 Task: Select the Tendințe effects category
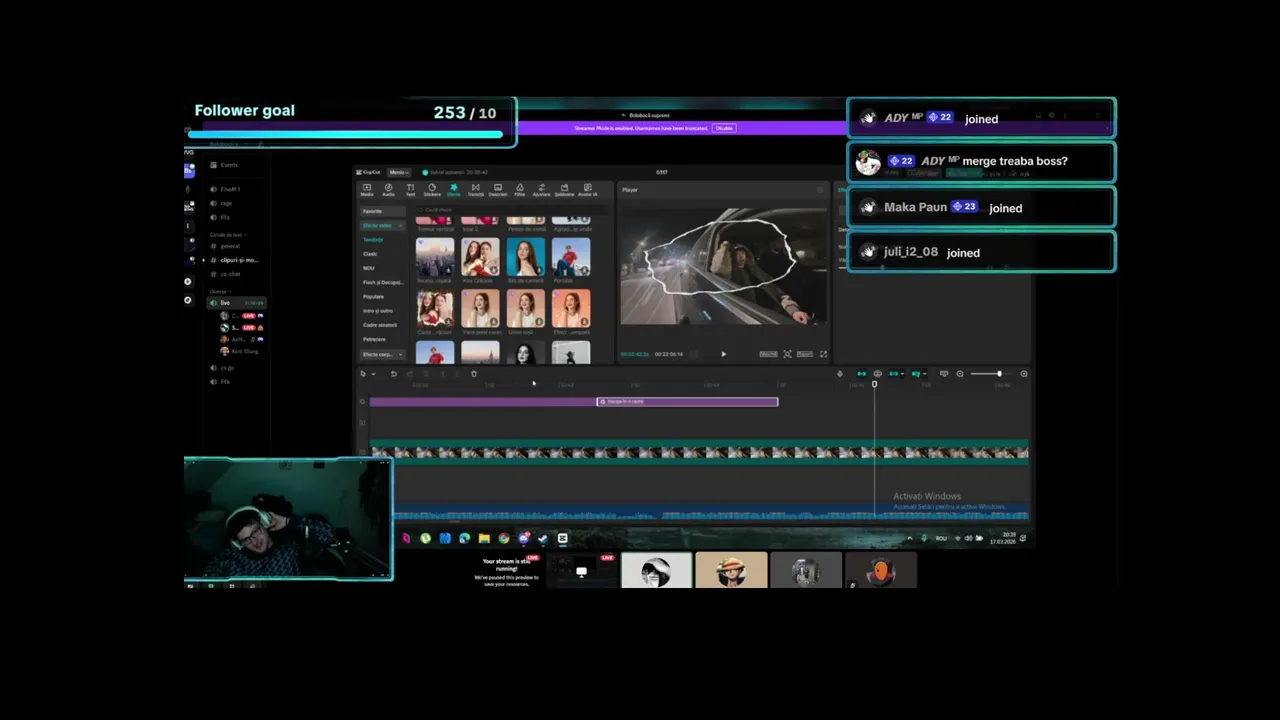click(373, 240)
